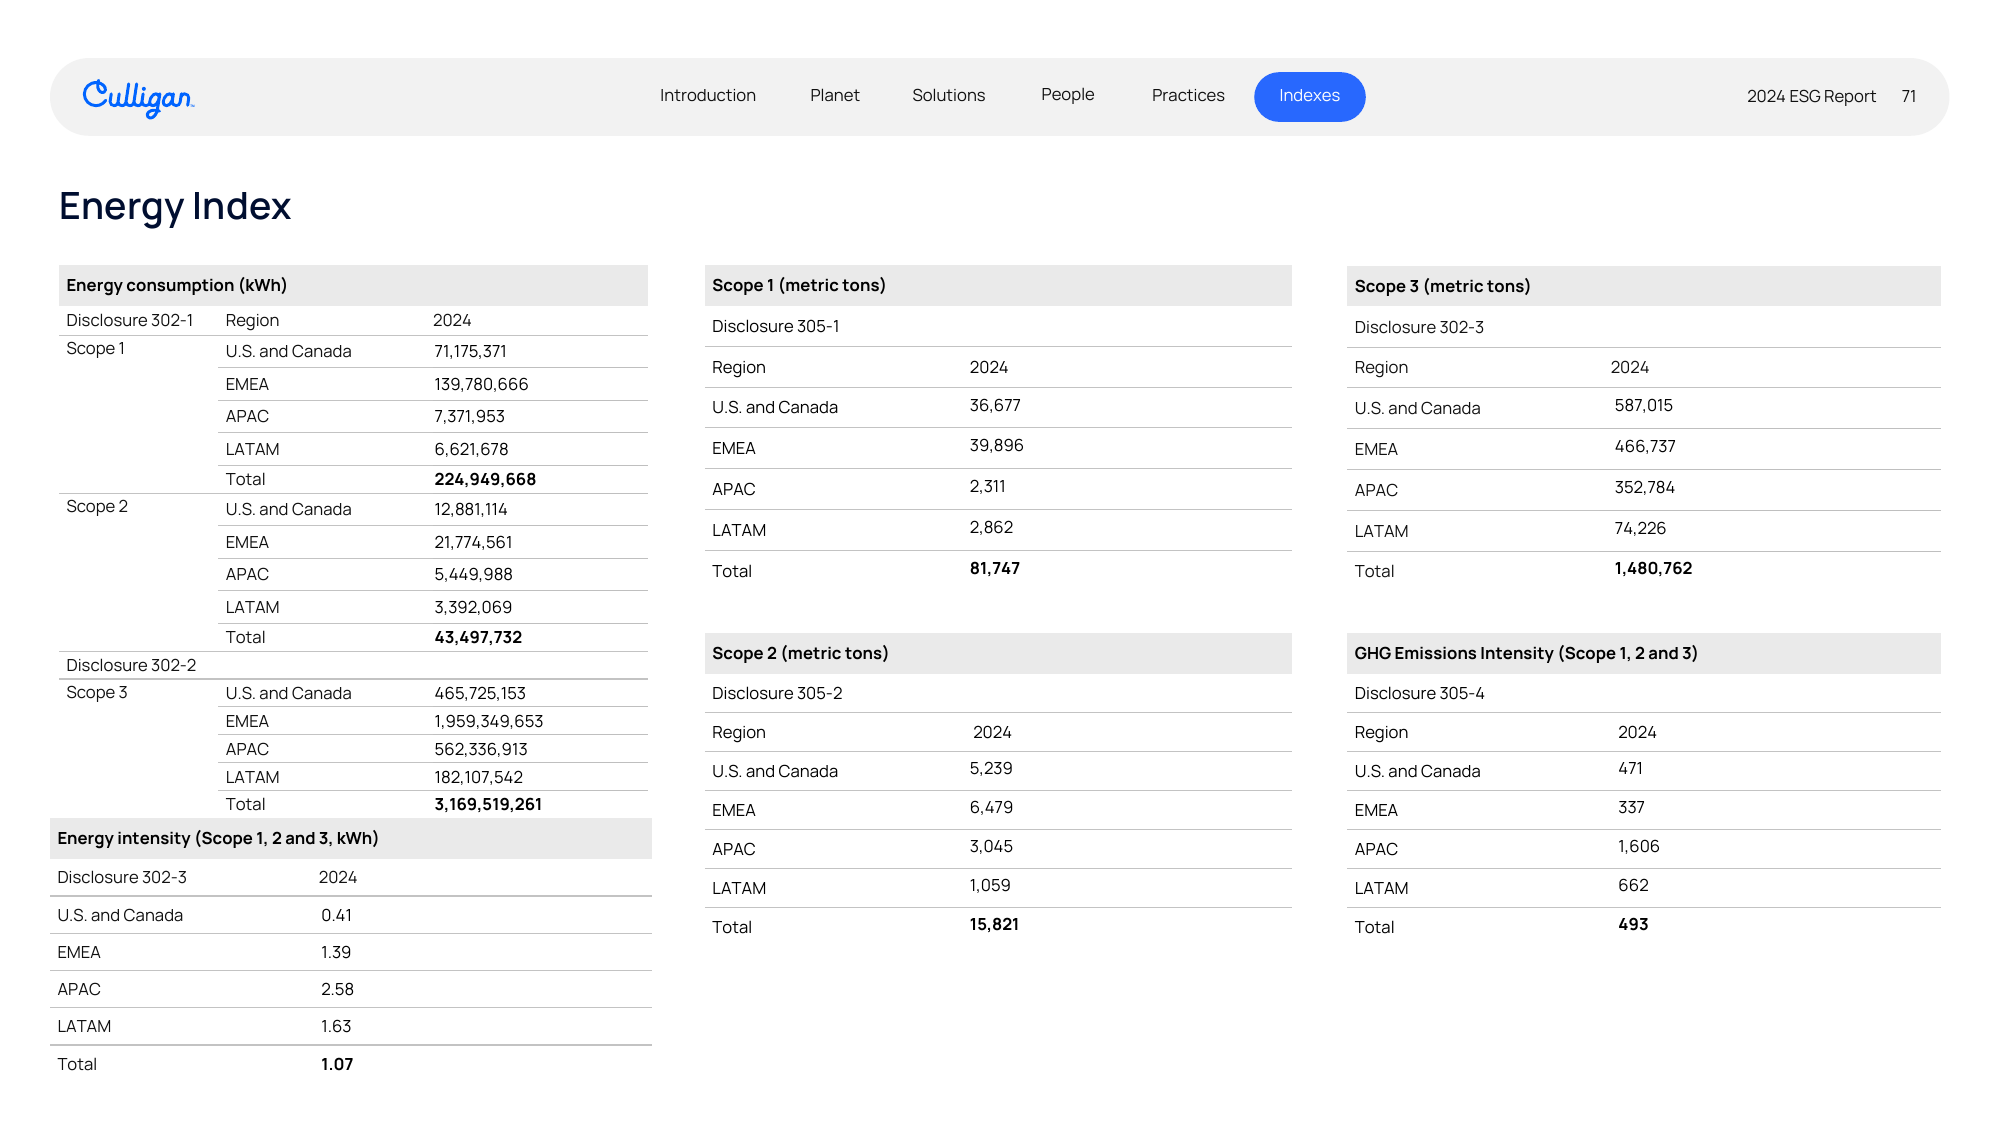Click the 2024 ESG Report label
The width and height of the screenshot is (2000, 1125).
[x=1811, y=97]
